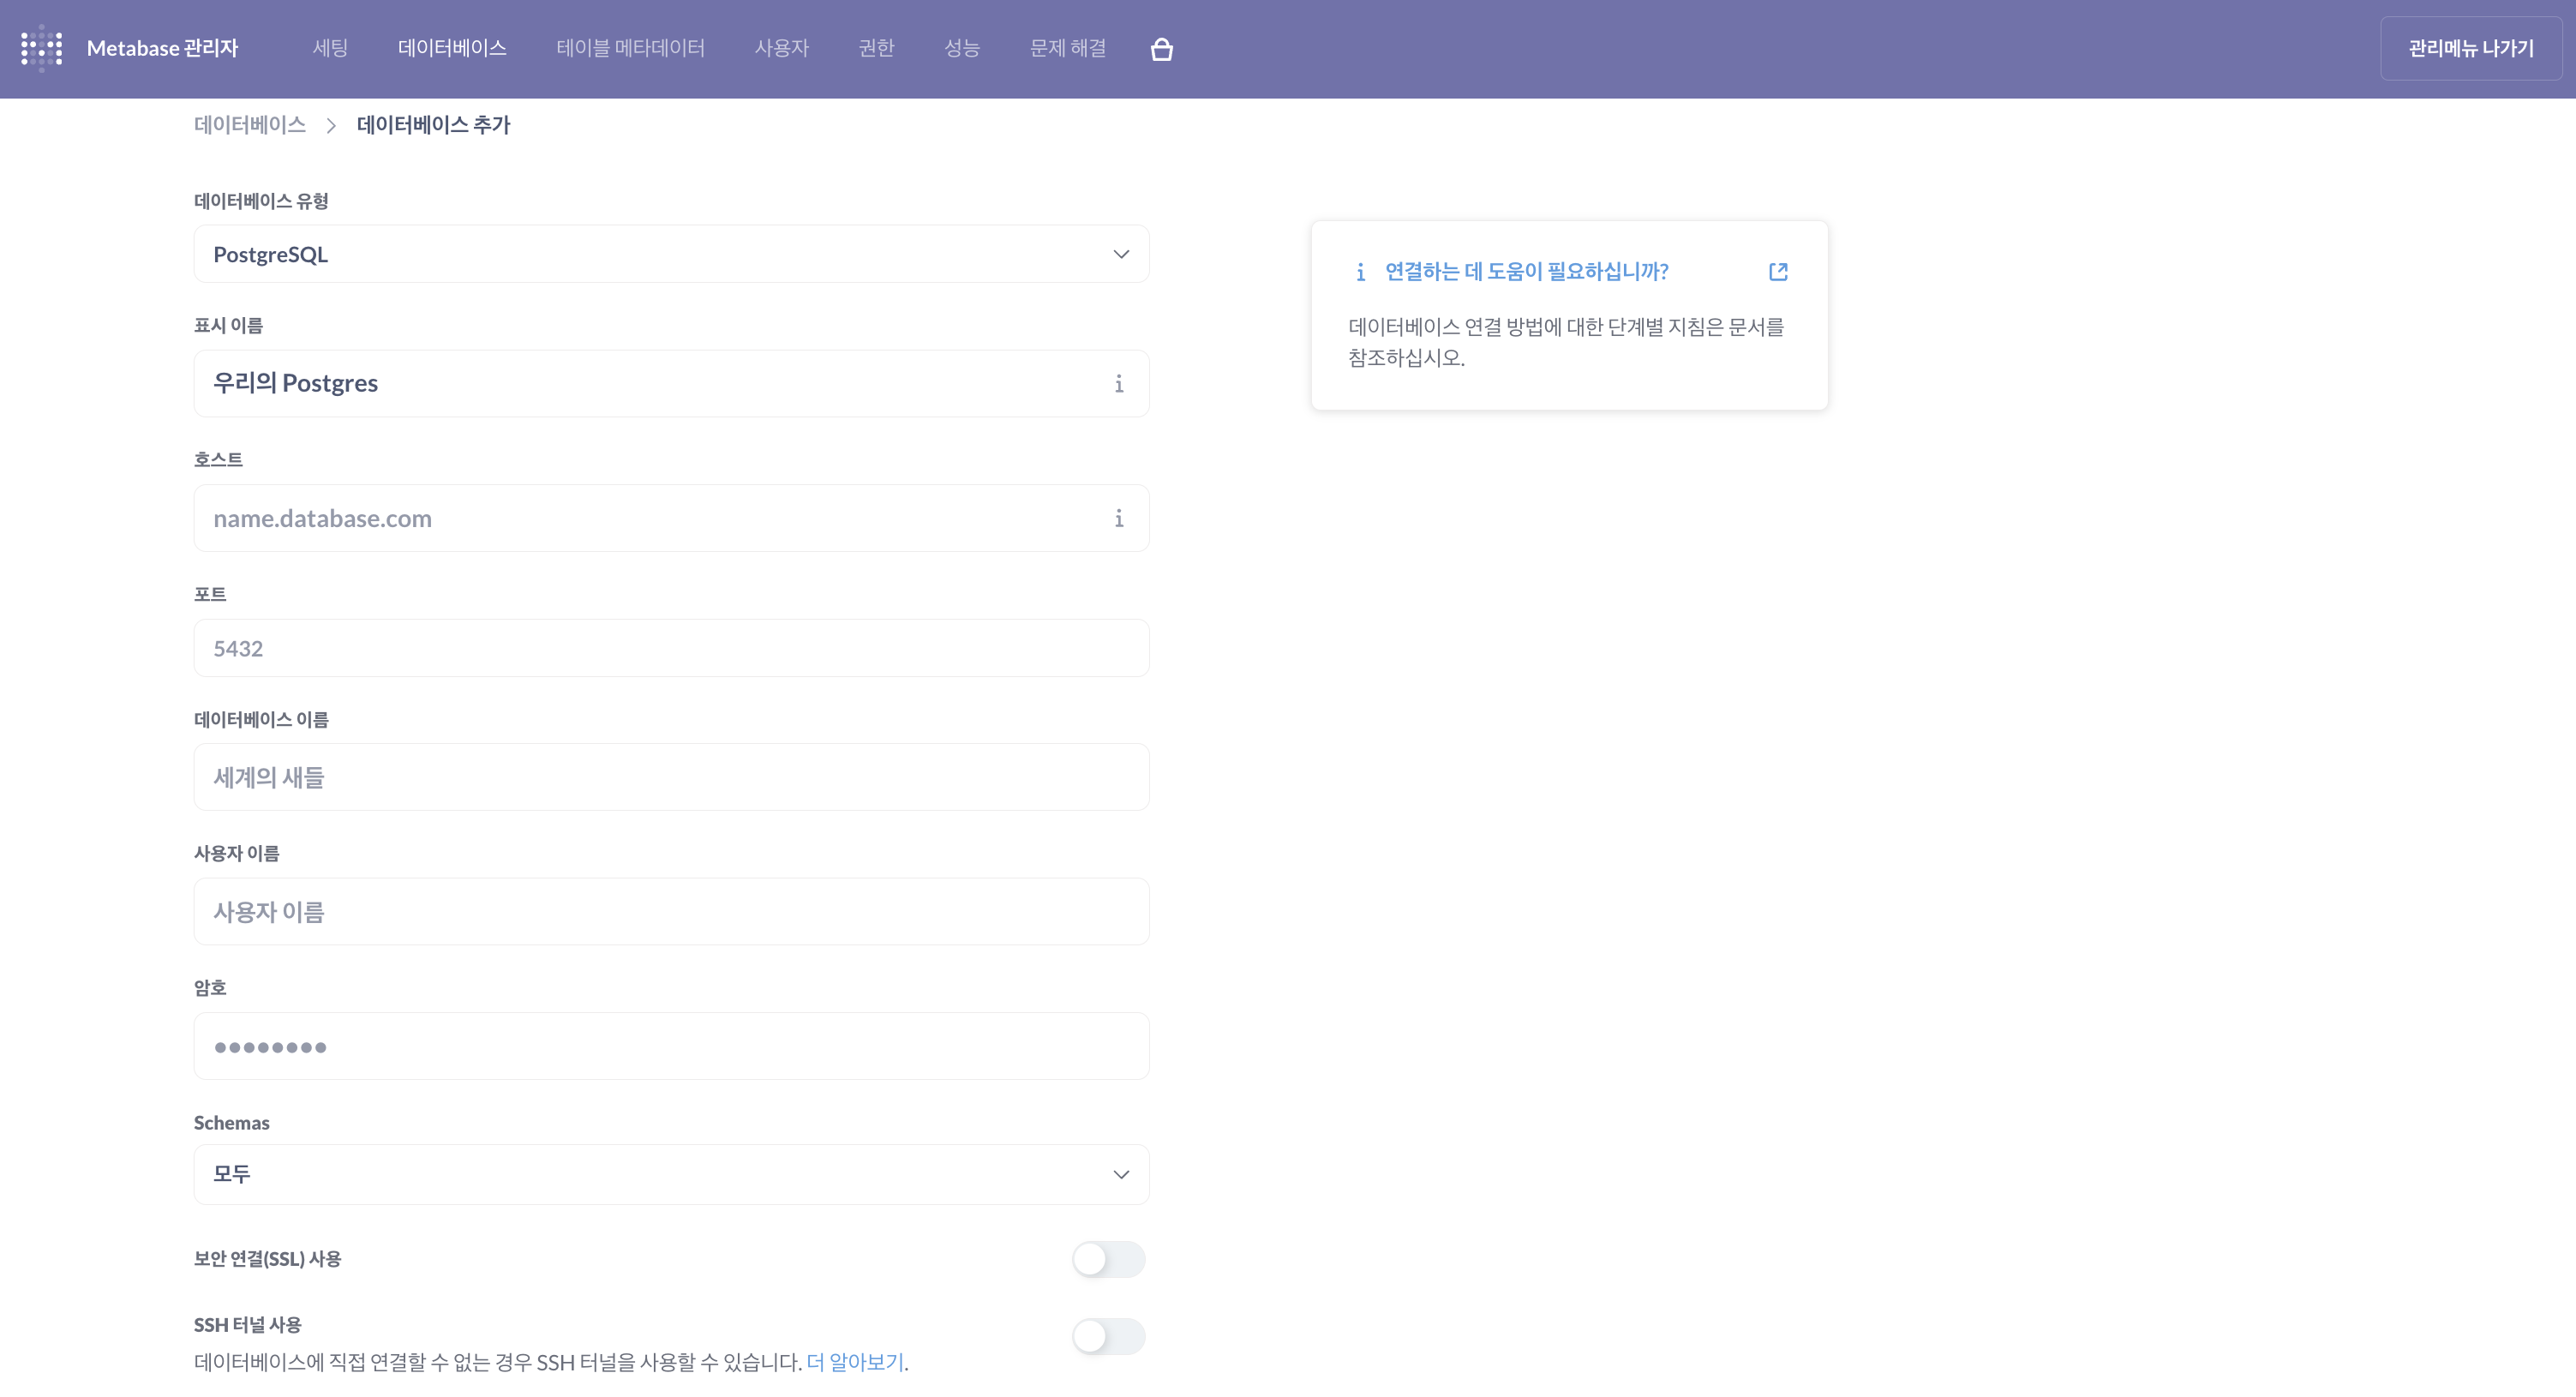
Task: Turn on the SSH tunnel toggle
Action: point(1108,1336)
